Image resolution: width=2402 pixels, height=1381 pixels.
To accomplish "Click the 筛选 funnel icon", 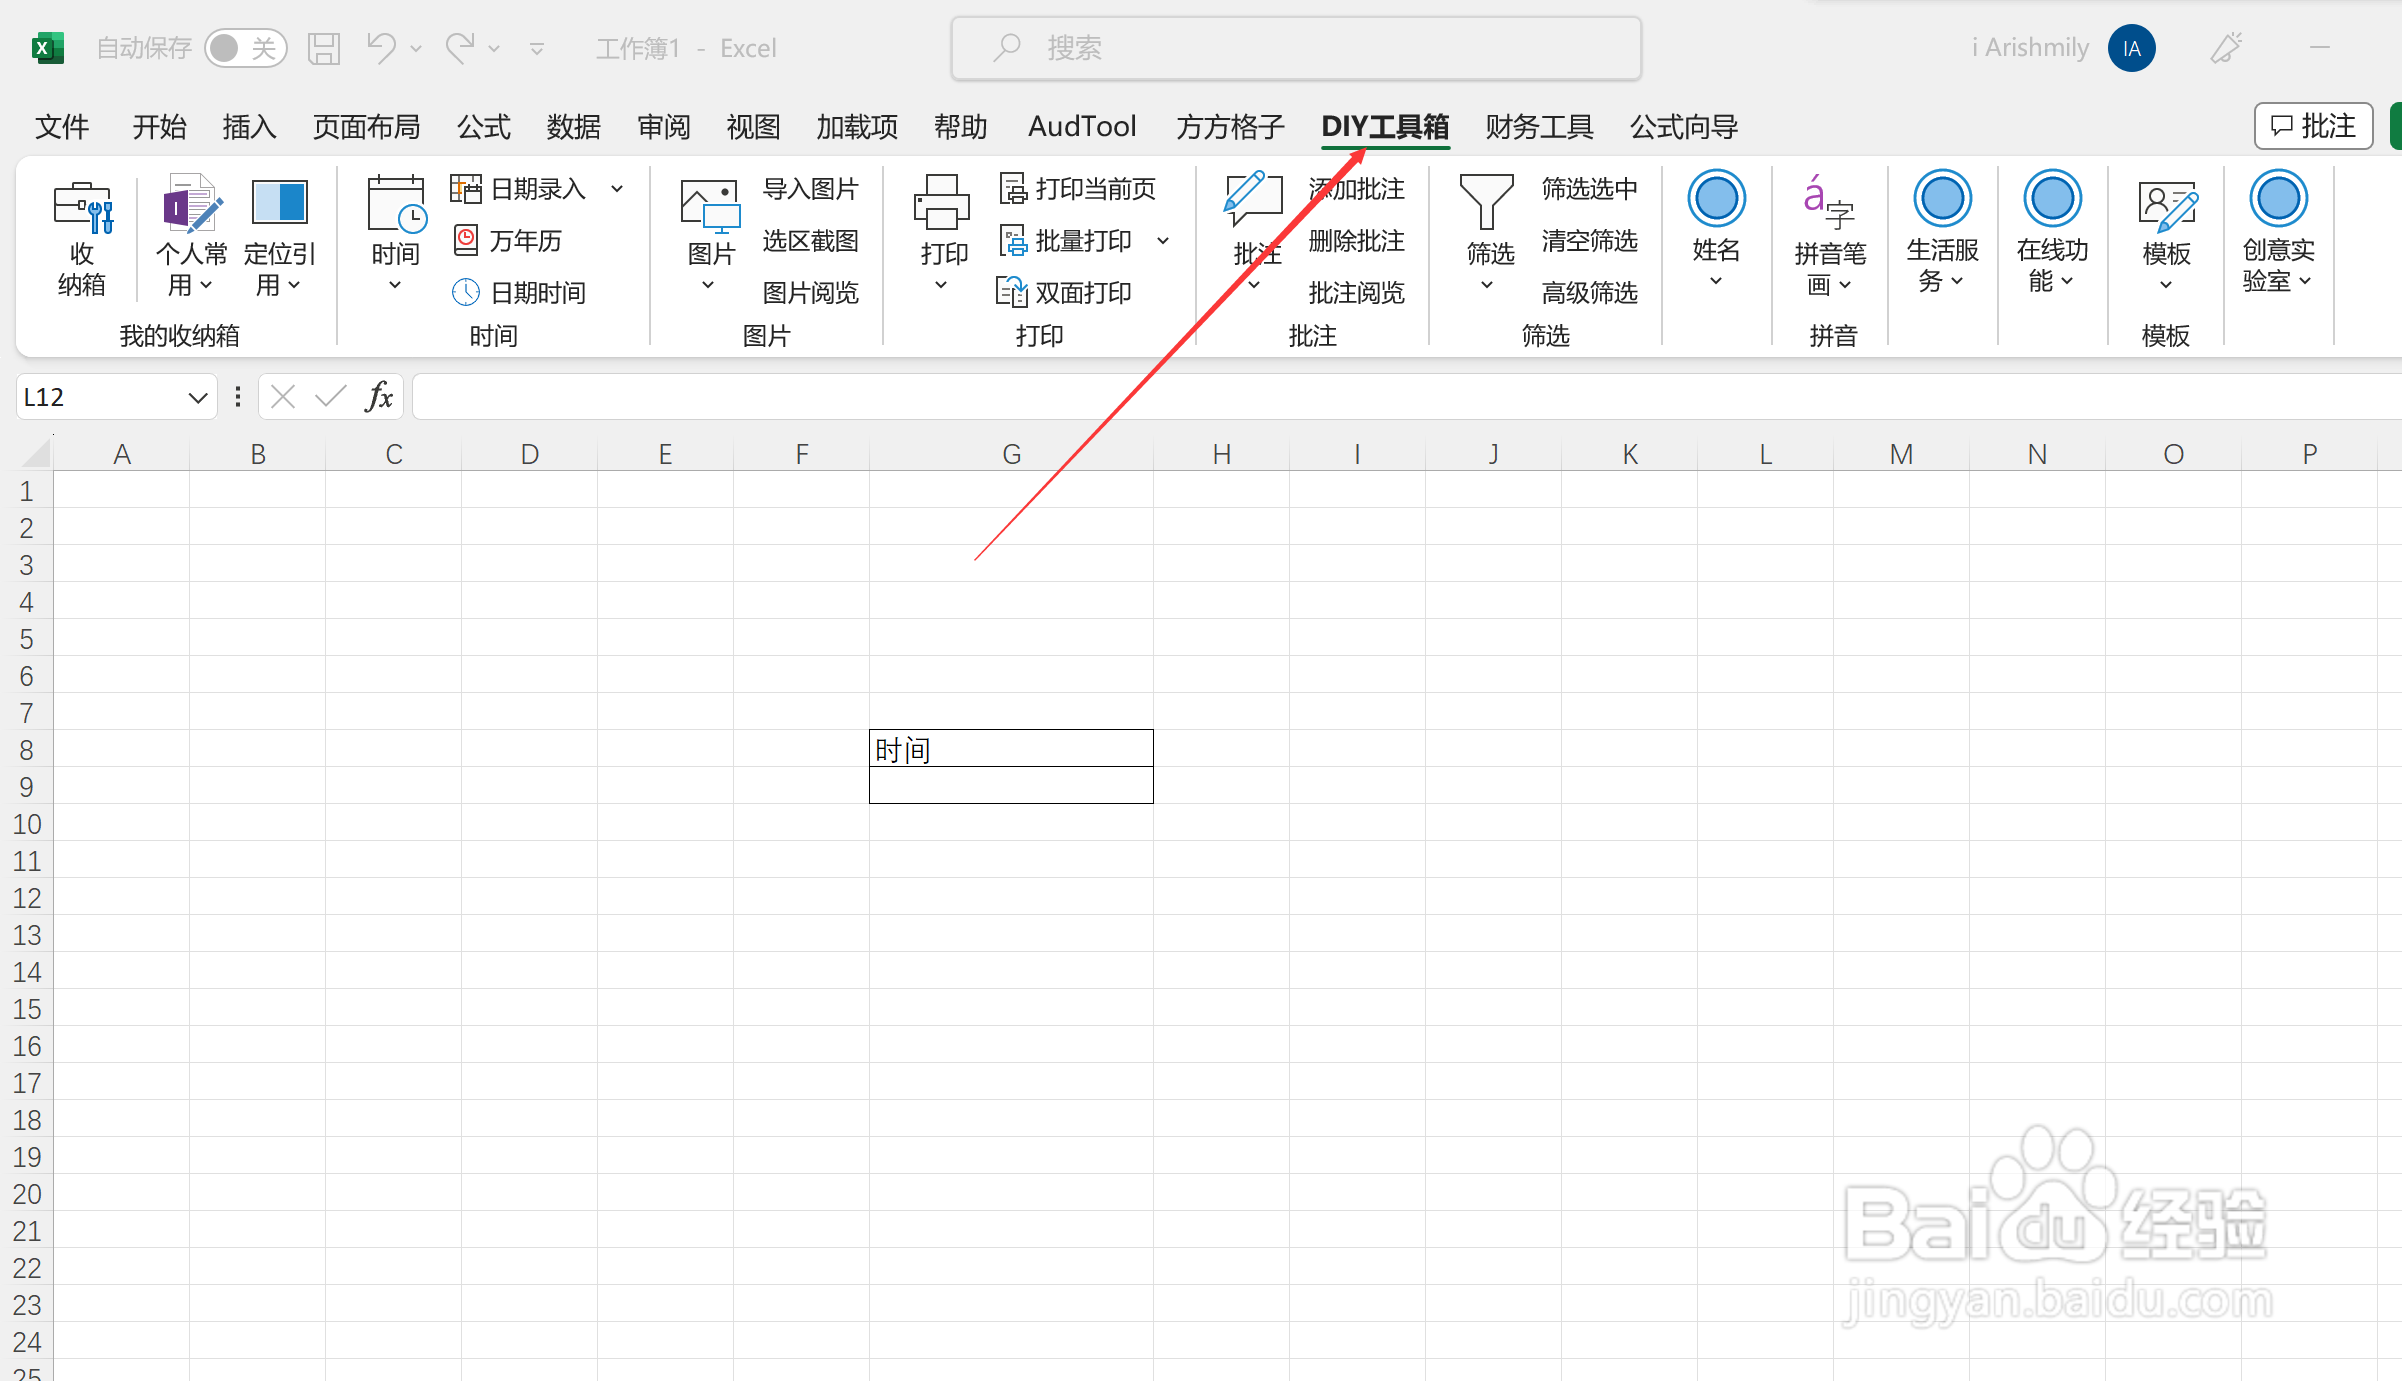I will pyautogui.click(x=1488, y=202).
